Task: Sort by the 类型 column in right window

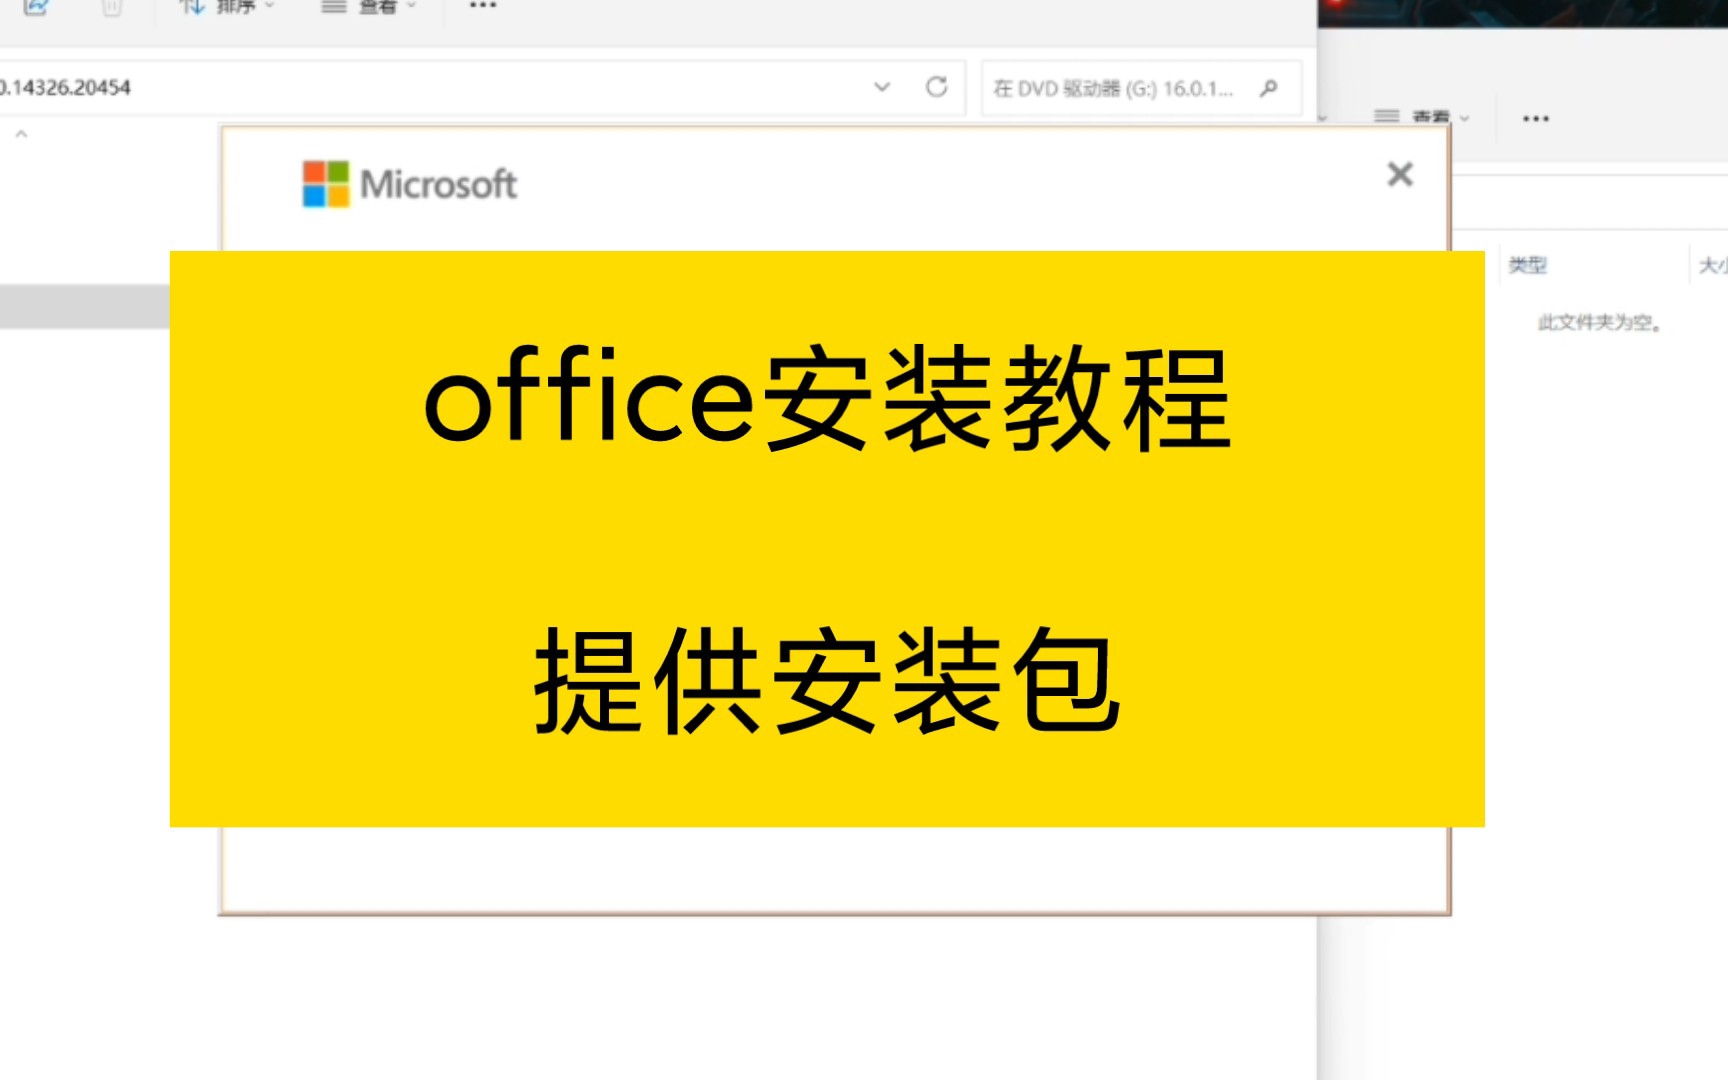Action: [1527, 265]
